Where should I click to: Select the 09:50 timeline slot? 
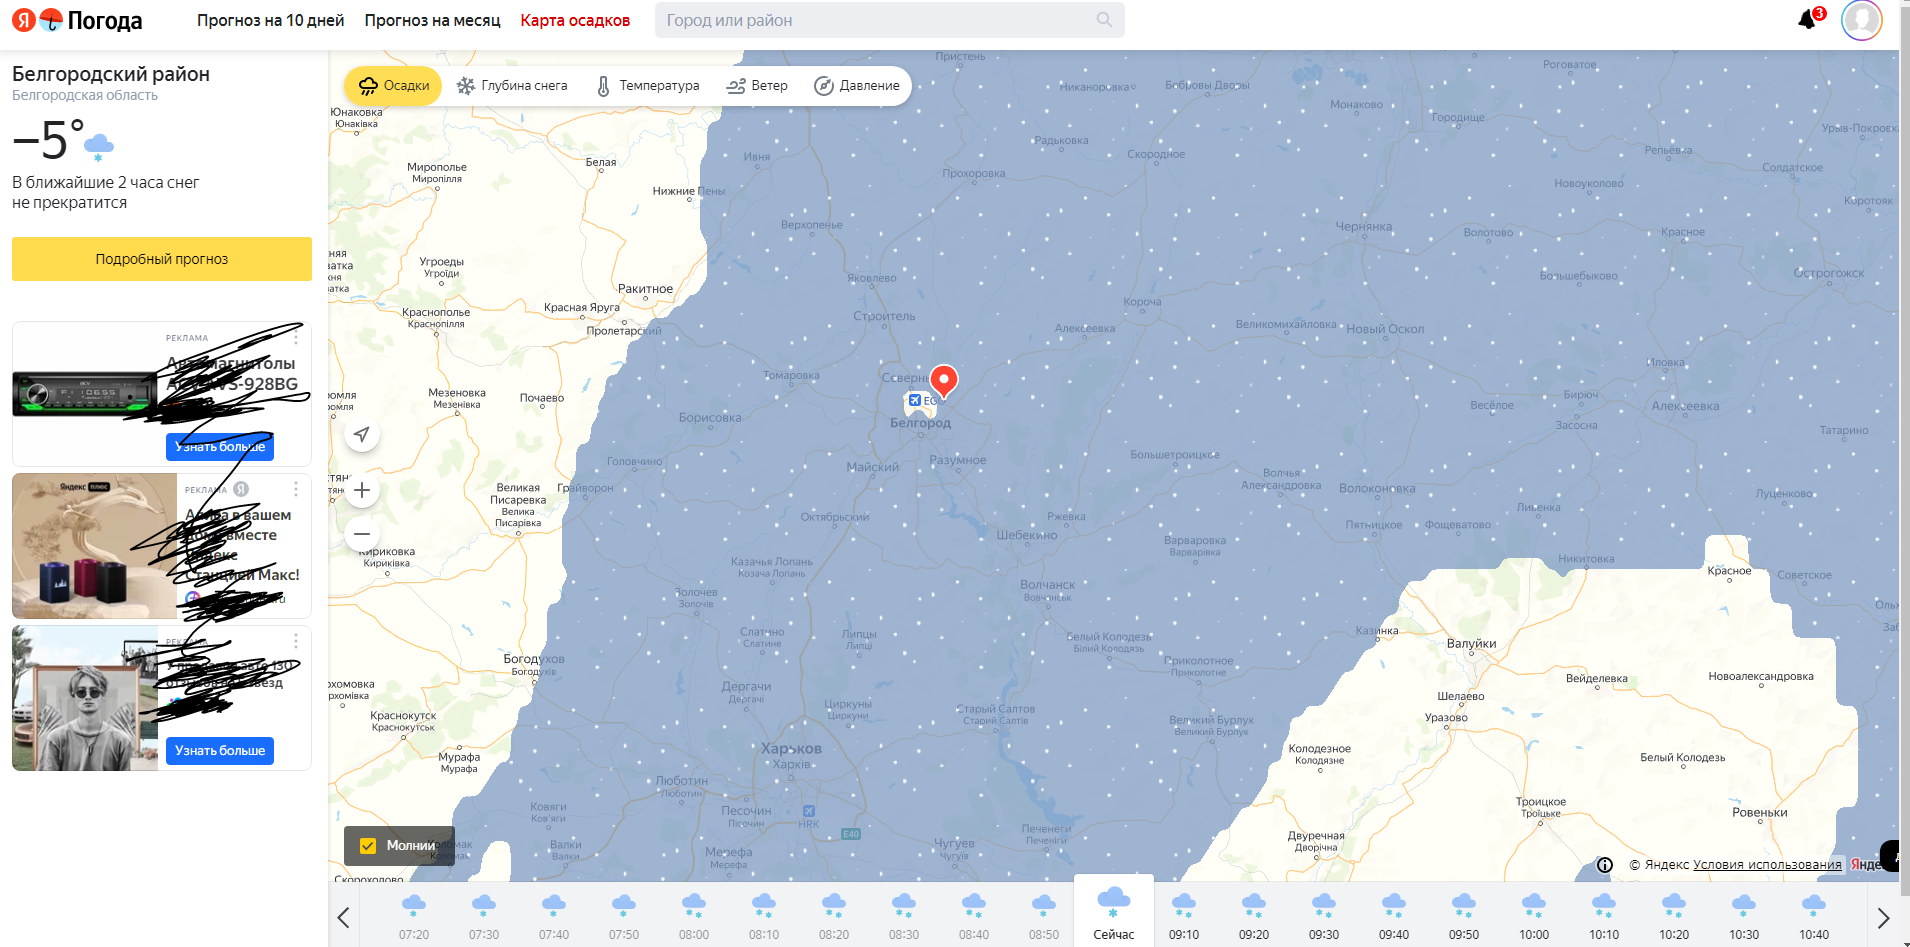[x=1464, y=916]
